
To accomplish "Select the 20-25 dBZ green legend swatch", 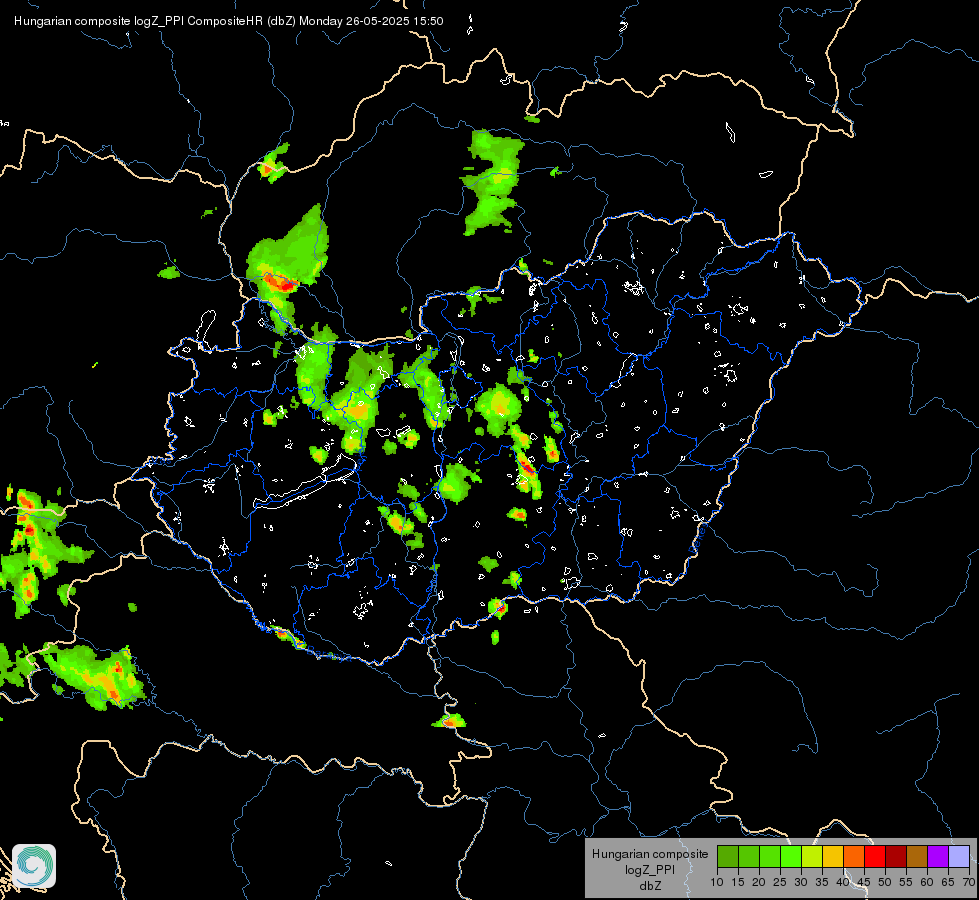I will coord(770,856).
